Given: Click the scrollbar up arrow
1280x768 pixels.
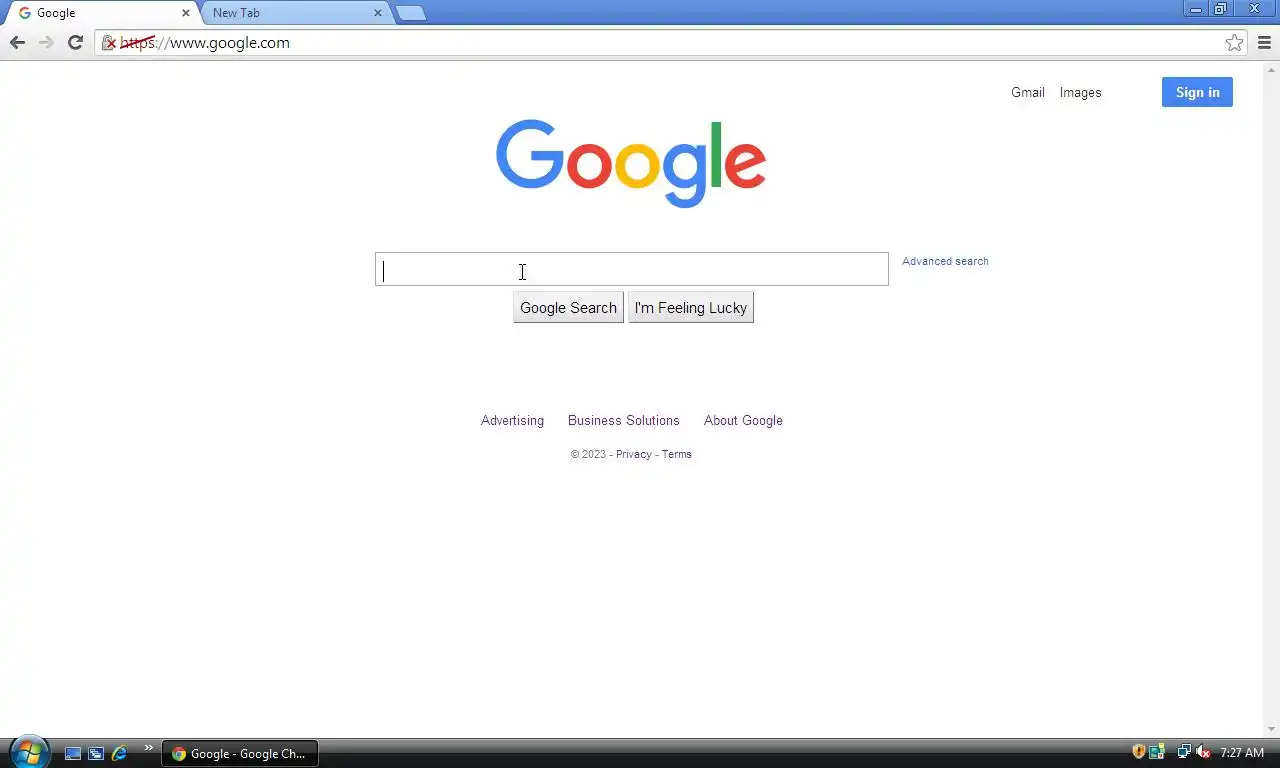Looking at the screenshot, I should (1272, 69).
